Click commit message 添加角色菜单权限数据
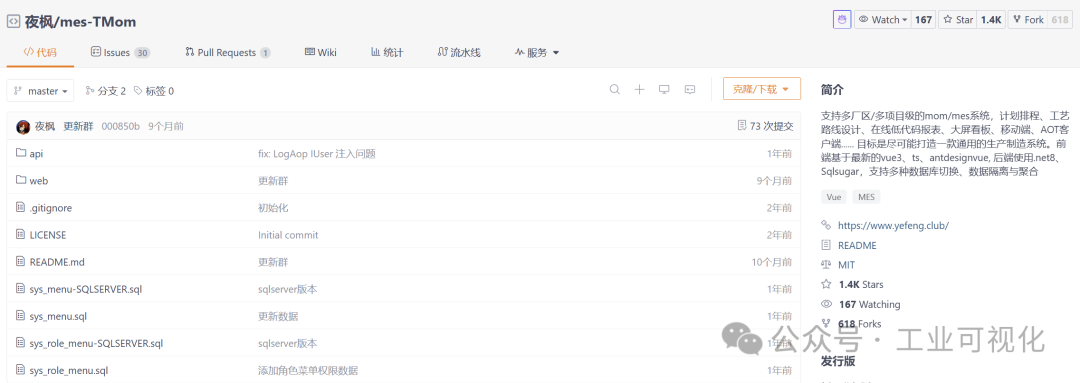 [308, 371]
